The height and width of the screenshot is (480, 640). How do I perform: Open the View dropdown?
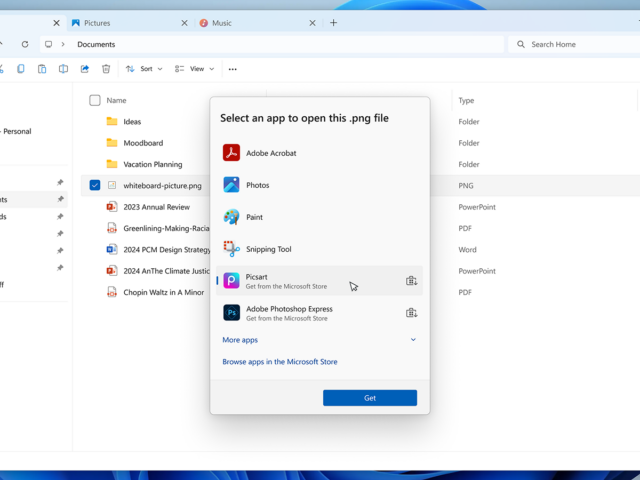click(194, 69)
